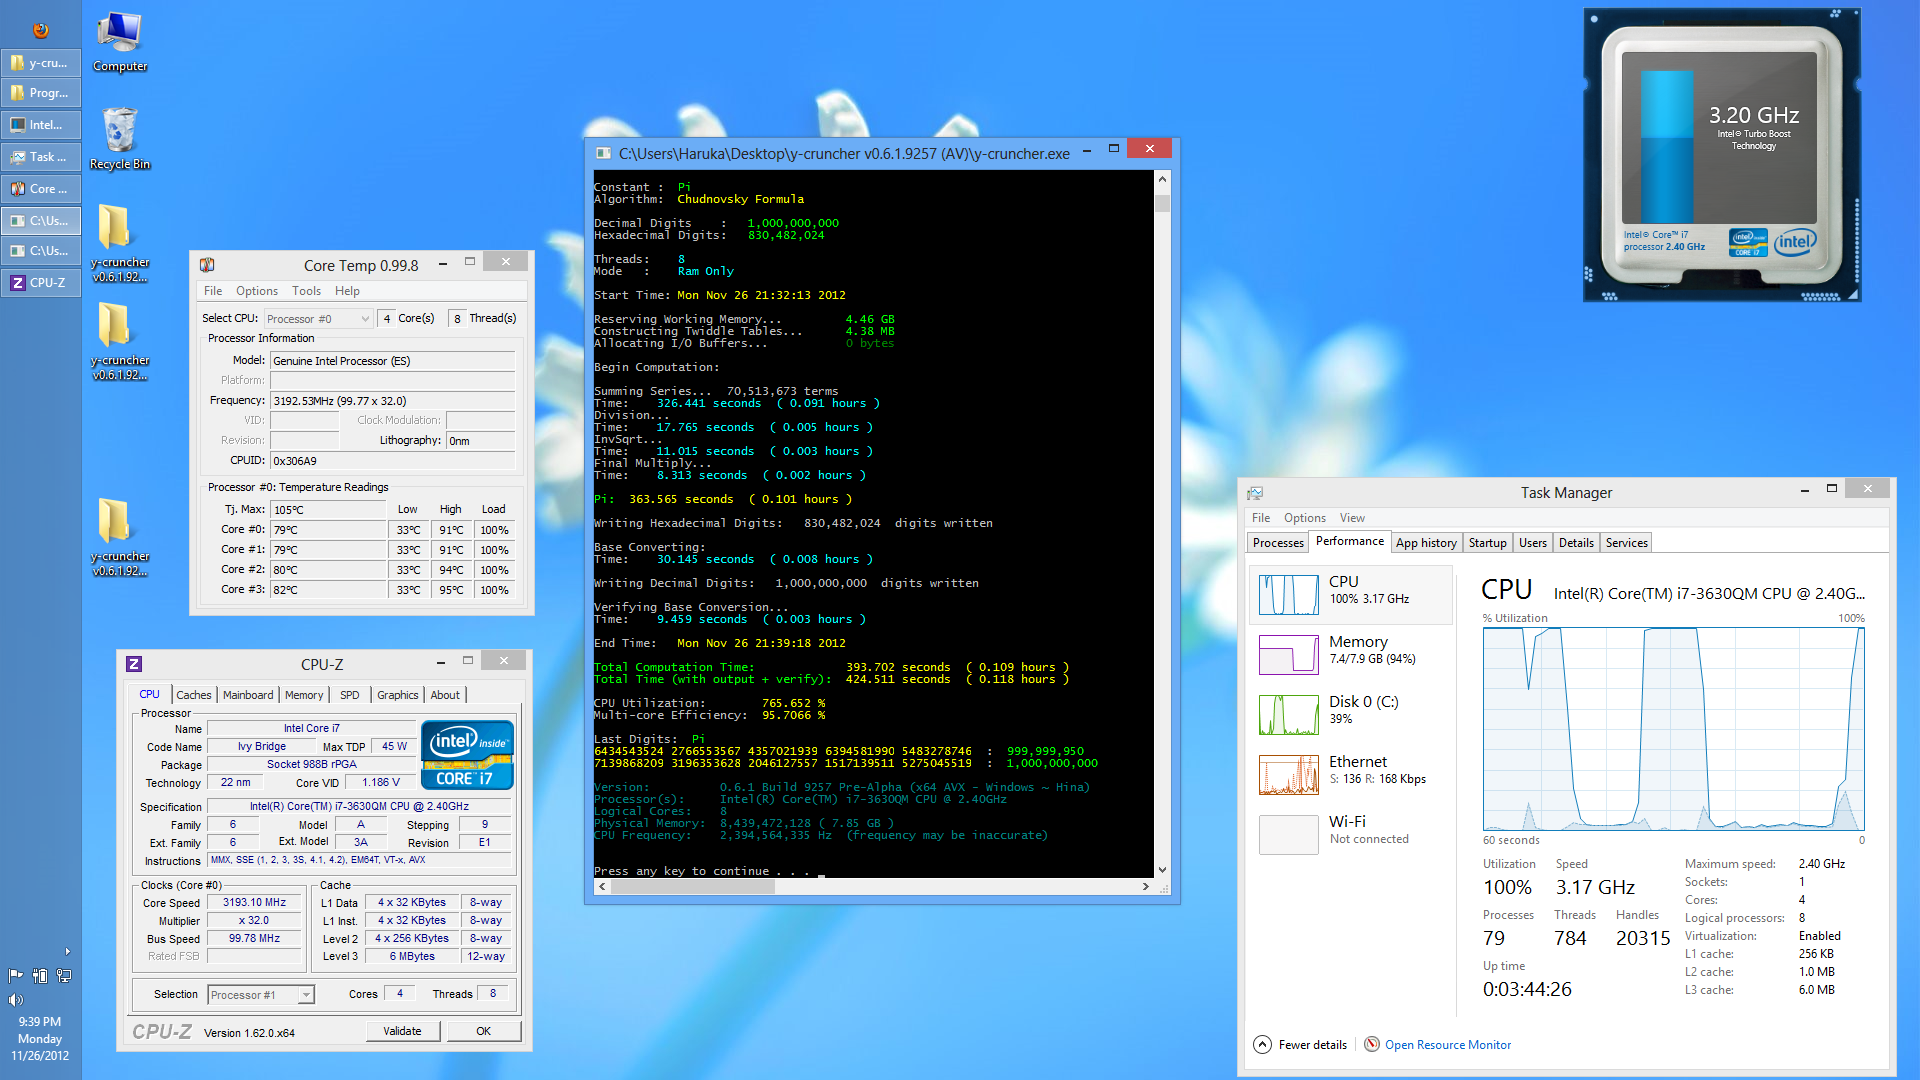
Task: Open the Action Center flag icon
Action: point(15,976)
